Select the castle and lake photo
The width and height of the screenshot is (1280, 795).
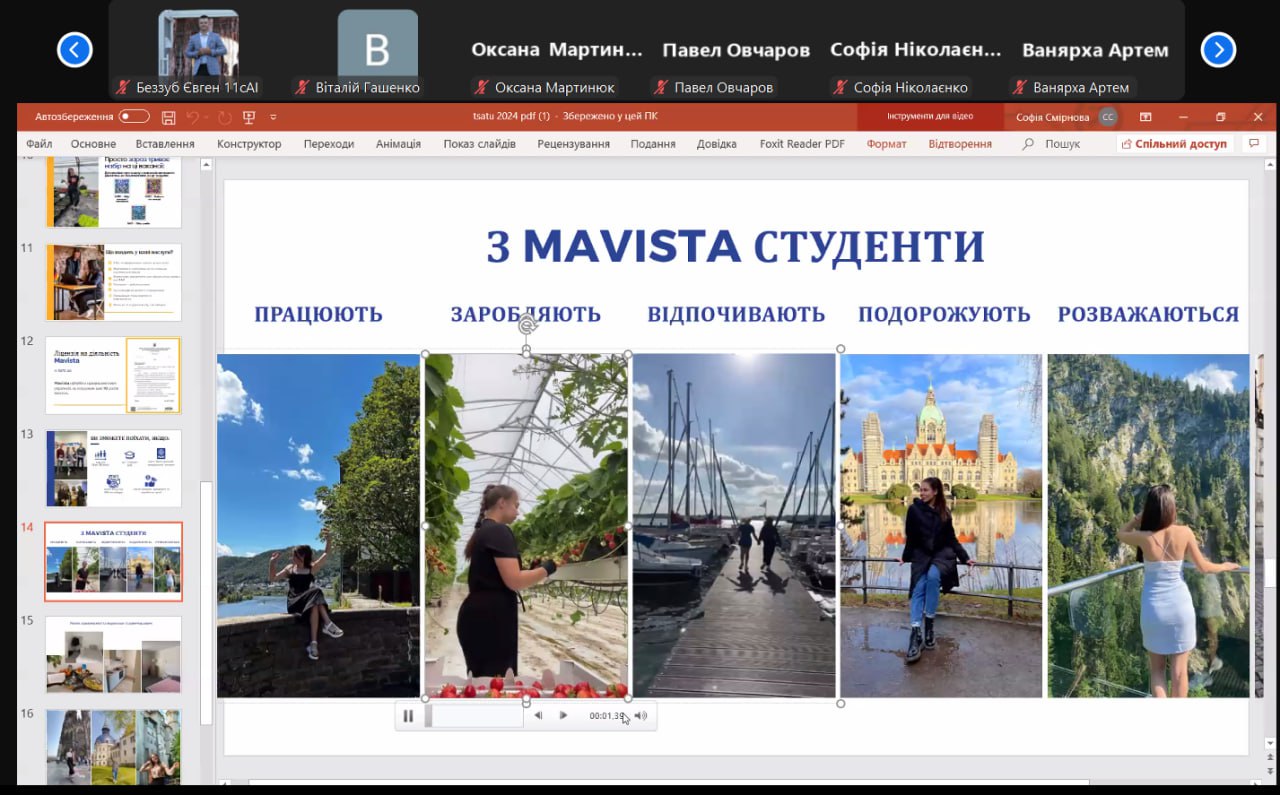point(941,525)
